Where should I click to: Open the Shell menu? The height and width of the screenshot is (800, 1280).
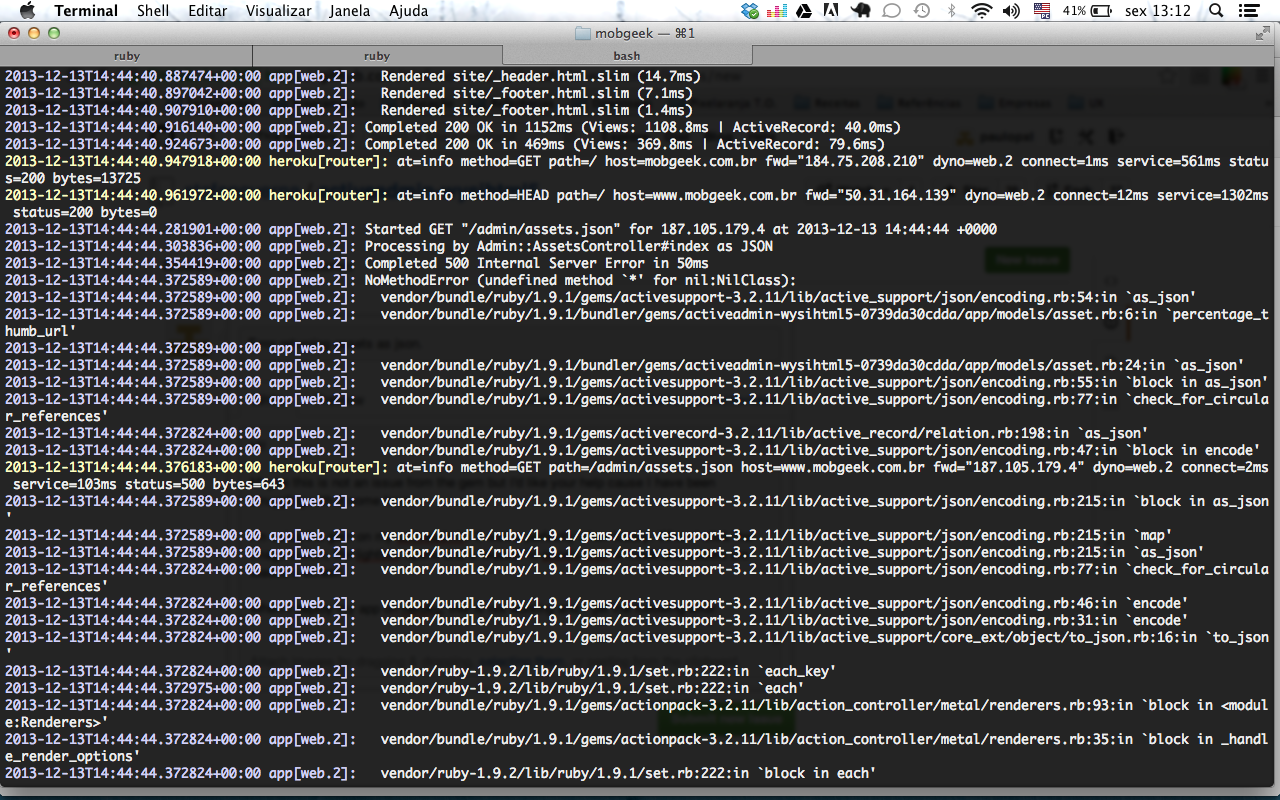pyautogui.click(x=153, y=11)
